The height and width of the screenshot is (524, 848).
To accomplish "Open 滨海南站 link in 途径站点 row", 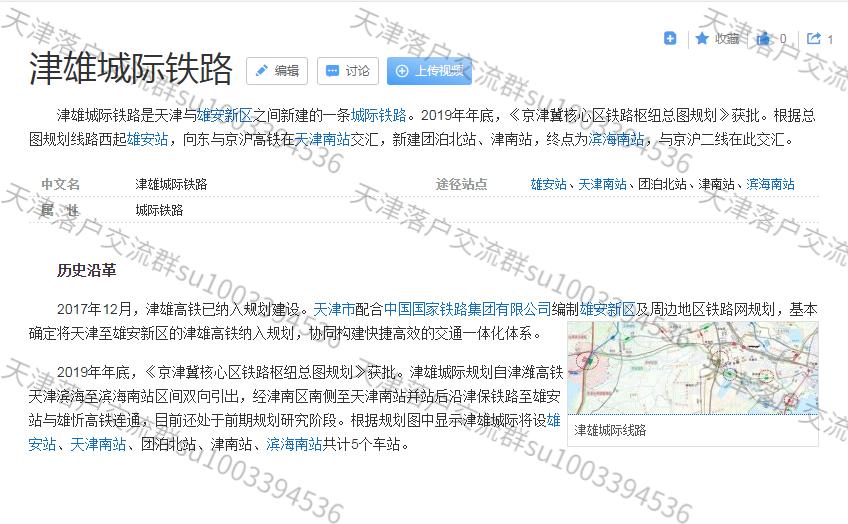I will tap(771, 184).
